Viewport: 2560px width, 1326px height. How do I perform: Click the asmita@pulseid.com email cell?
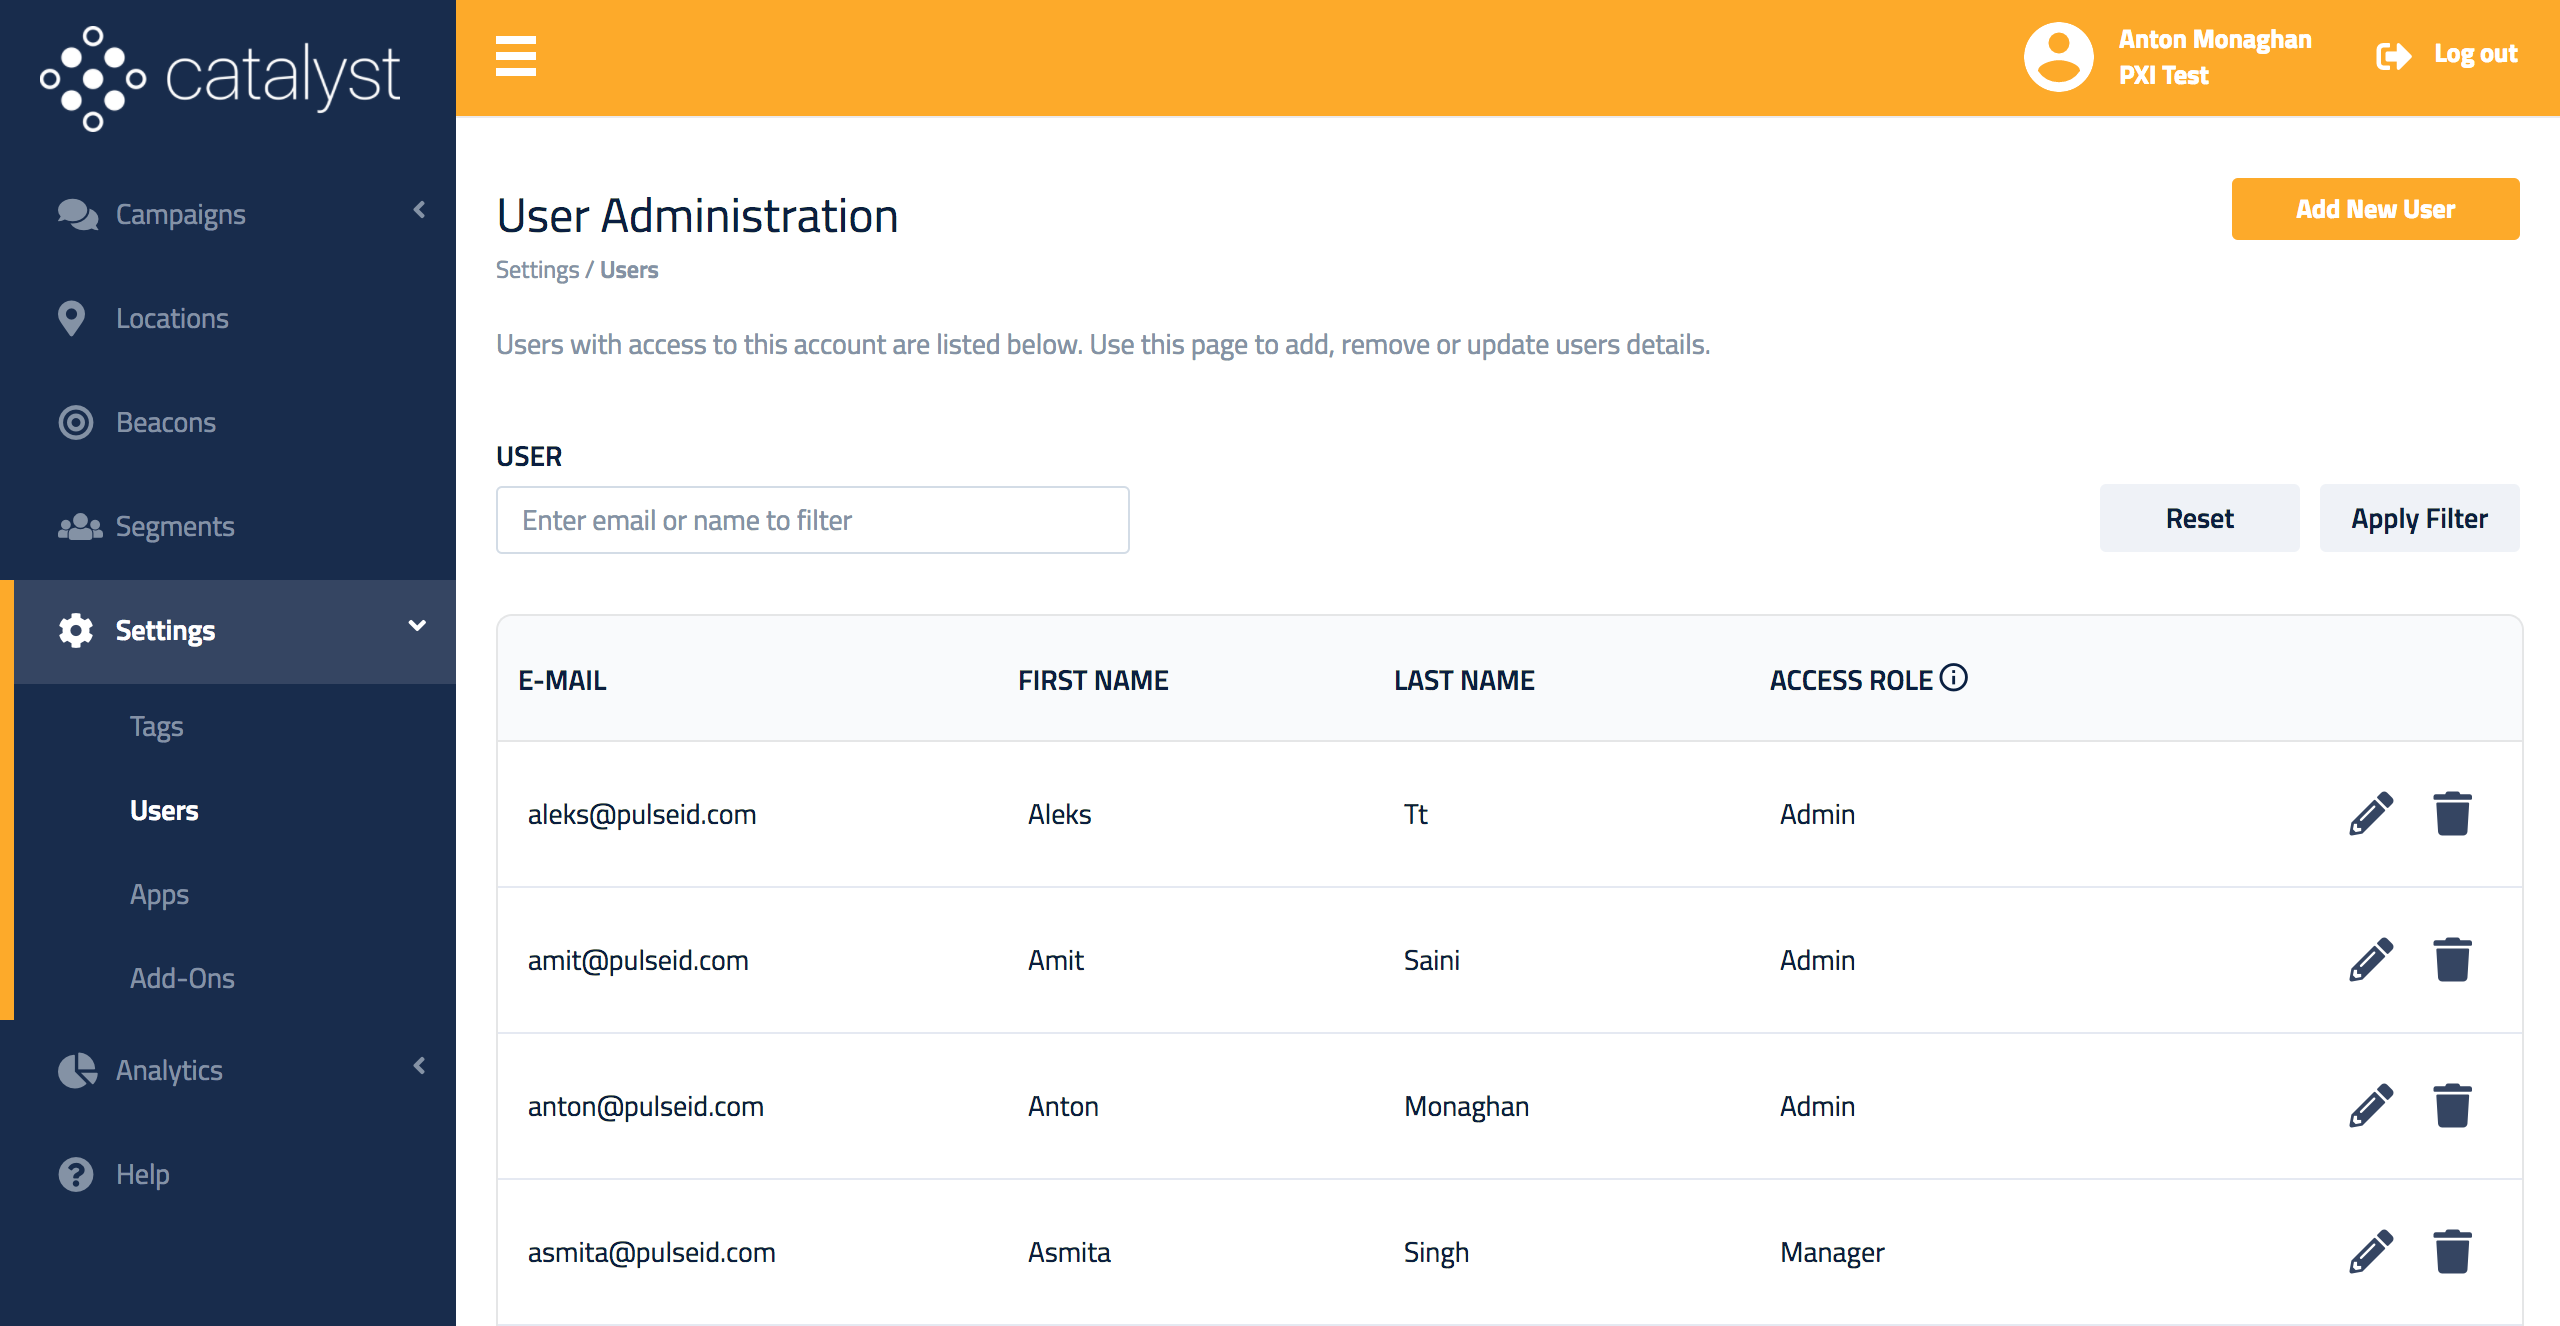(x=651, y=1252)
